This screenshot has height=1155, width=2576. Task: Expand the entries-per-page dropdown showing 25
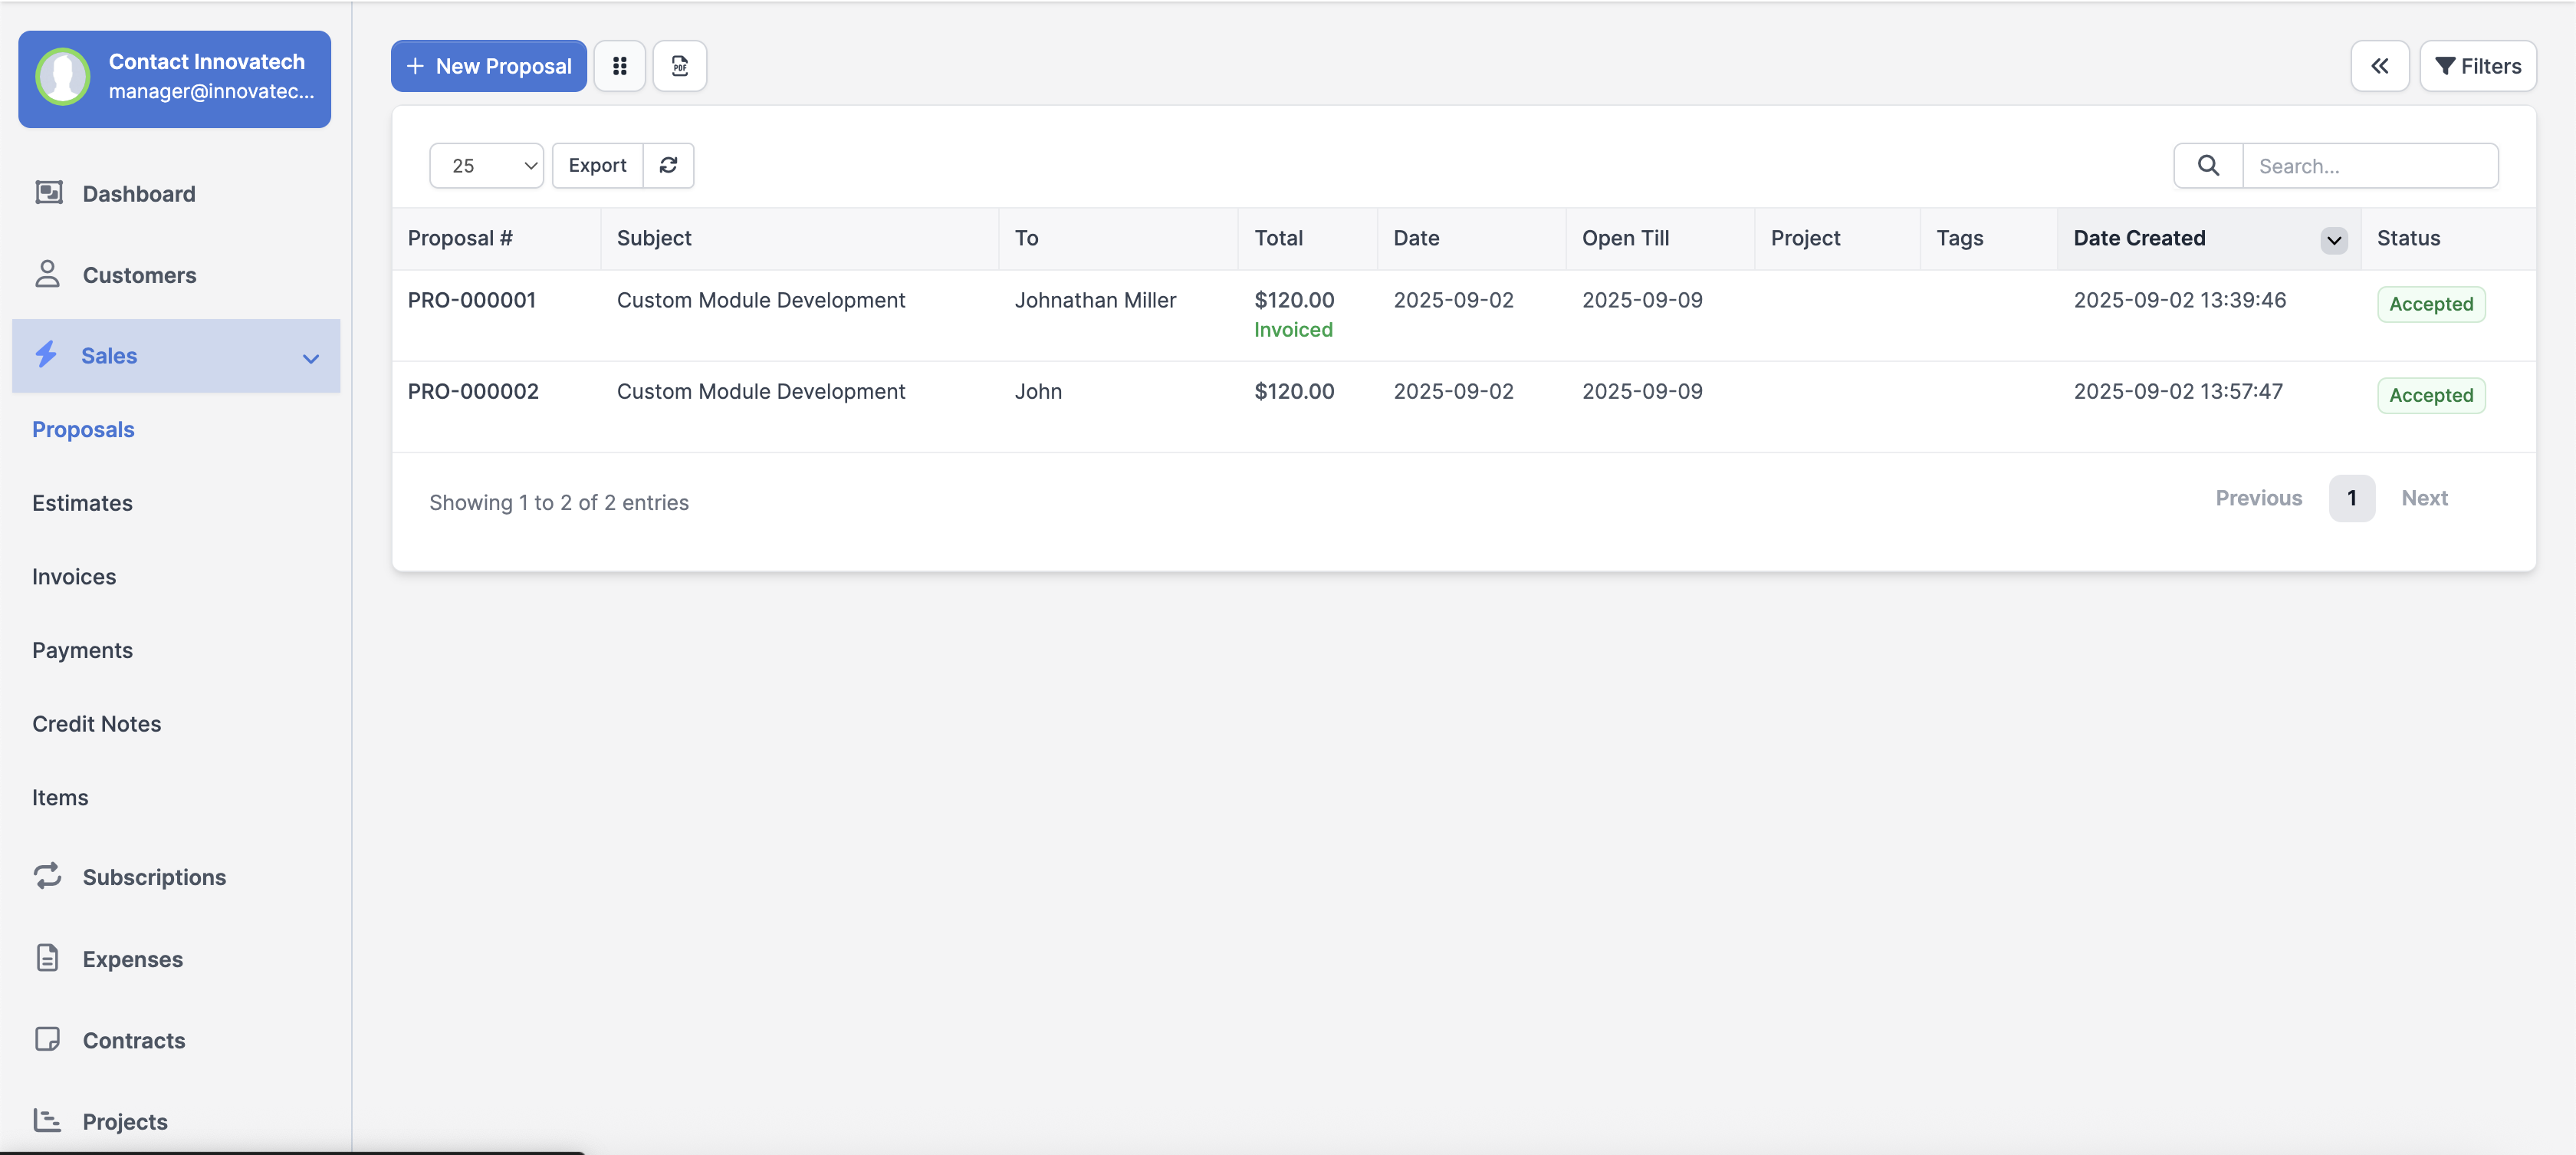(x=487, y=165)
